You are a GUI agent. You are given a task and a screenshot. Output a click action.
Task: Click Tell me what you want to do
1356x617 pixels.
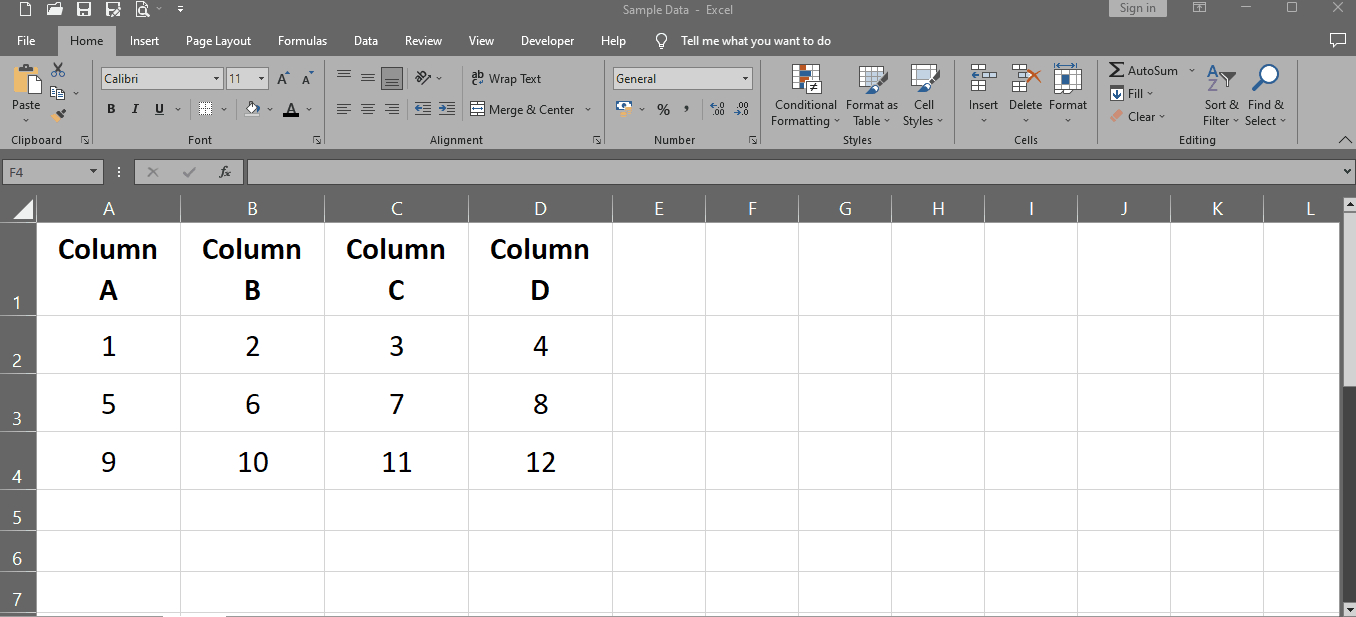click(x=756, y=41)
